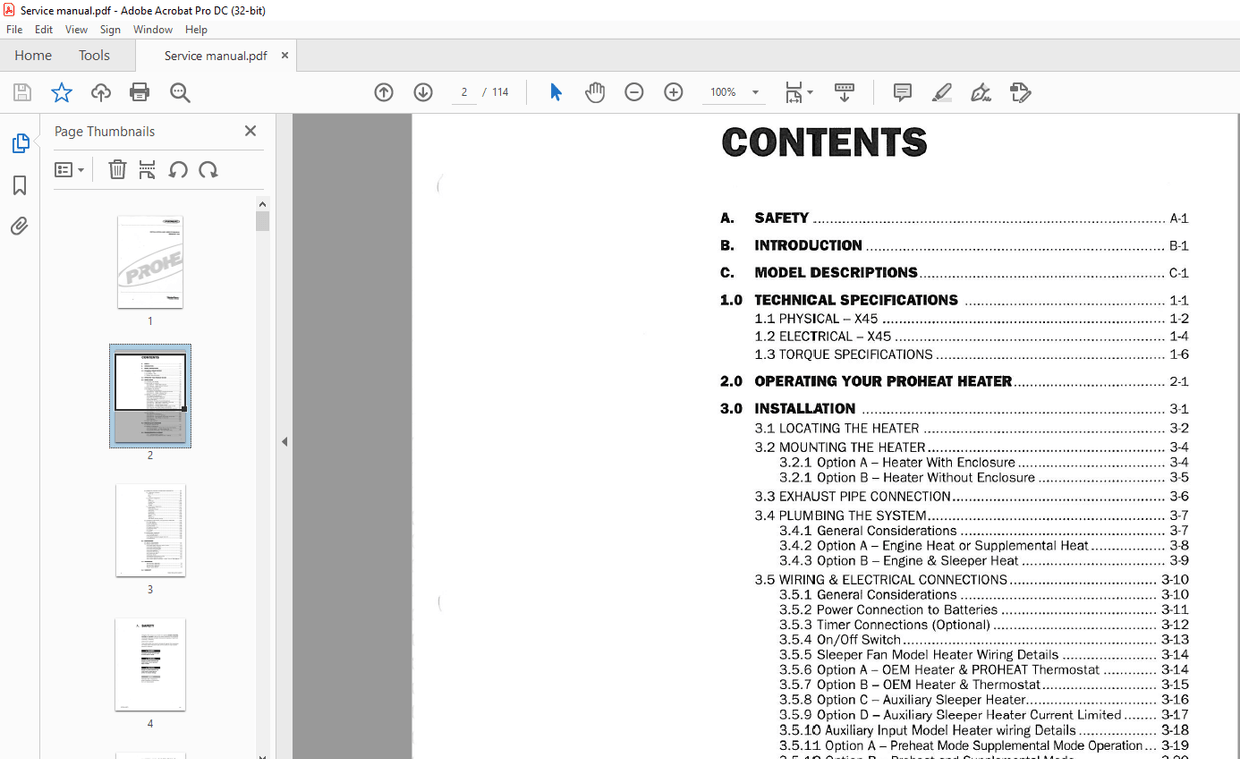Toggle the Bookmarks sidebar panel
Image resolution: width=1240 pixels, height=759 pixels.
pyautogui.click(x=21, y=185)
